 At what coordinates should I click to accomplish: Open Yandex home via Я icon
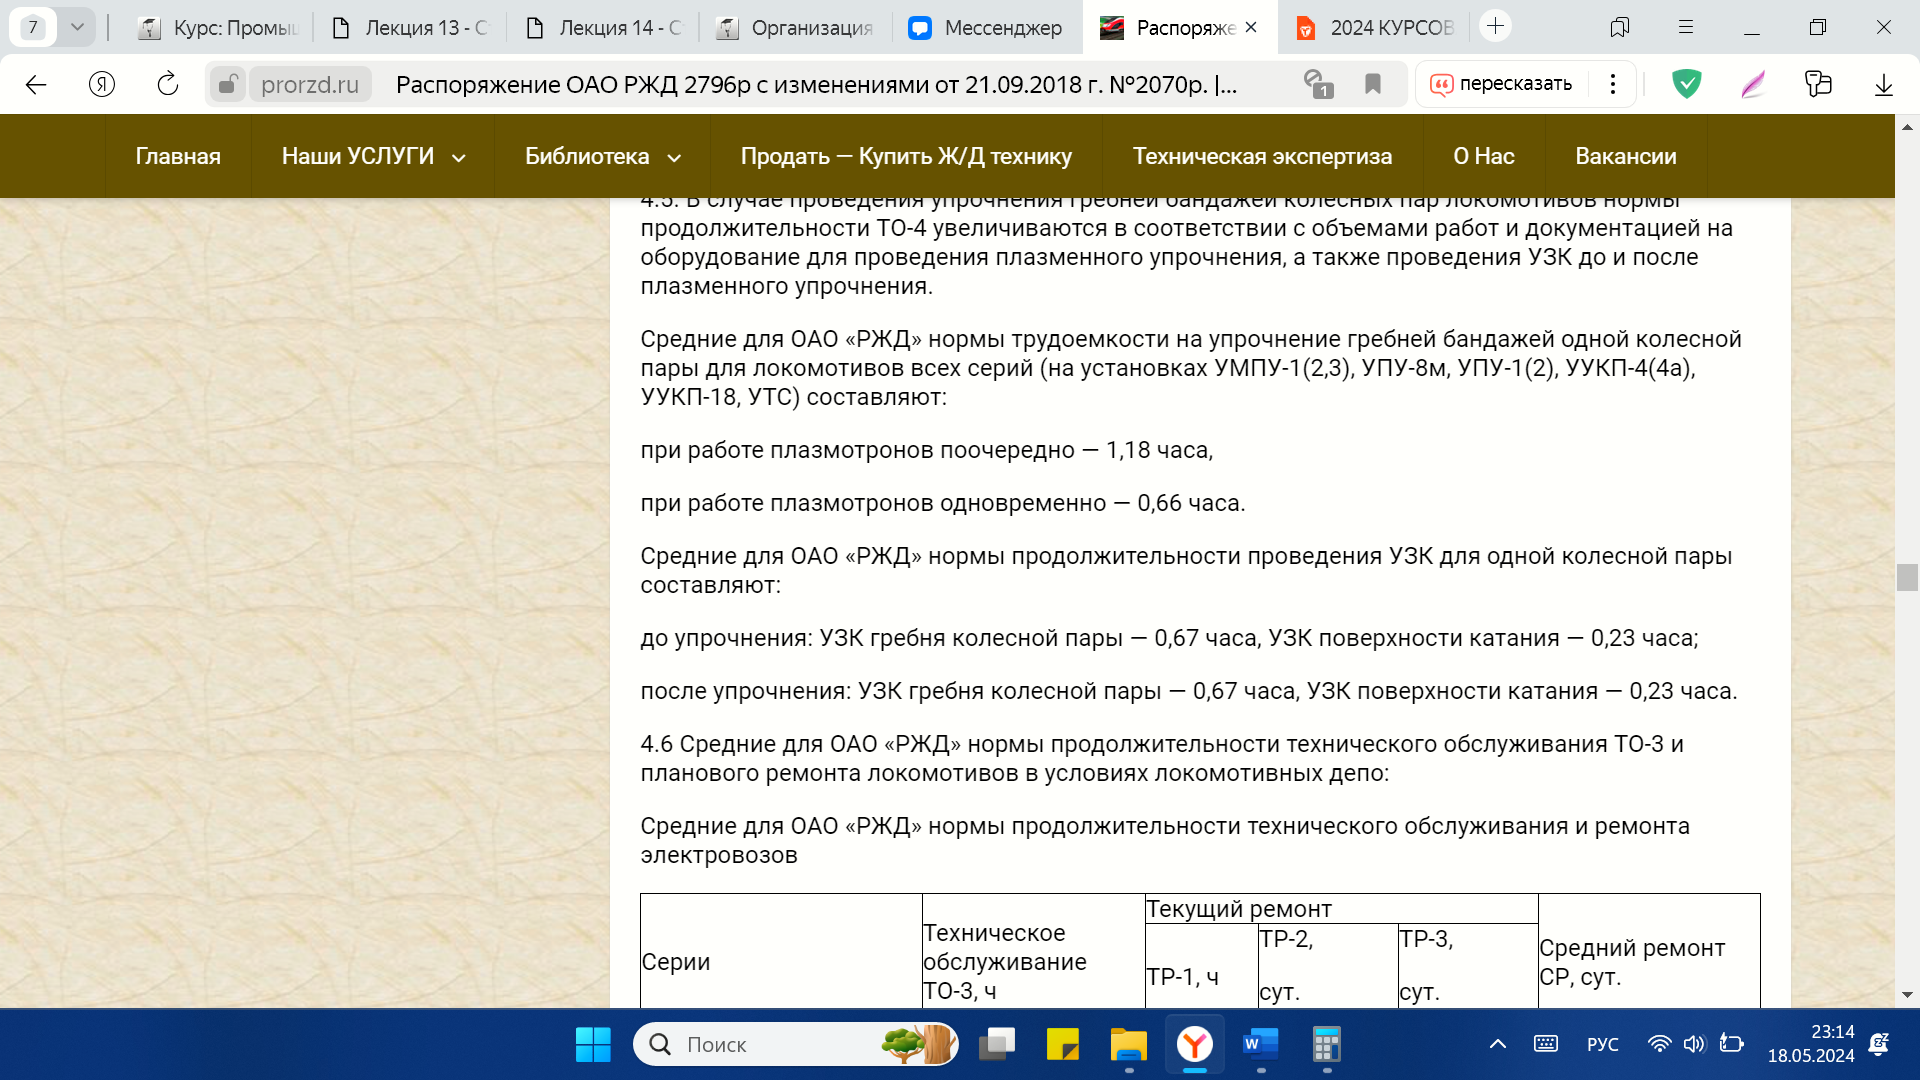pyautogui.click(x=102, y=85)
